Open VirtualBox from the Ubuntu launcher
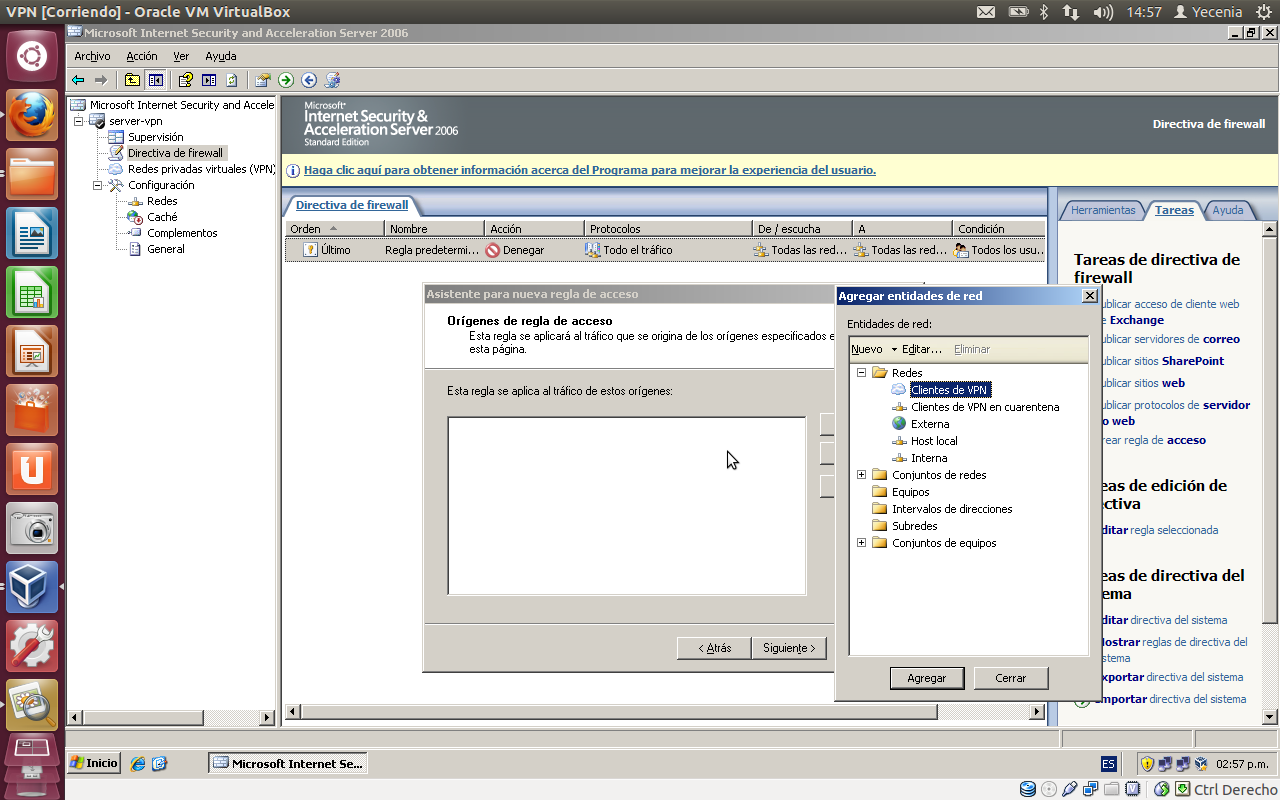The height and width of the screenshot is (800, 1280). click(x=32, y=587)
